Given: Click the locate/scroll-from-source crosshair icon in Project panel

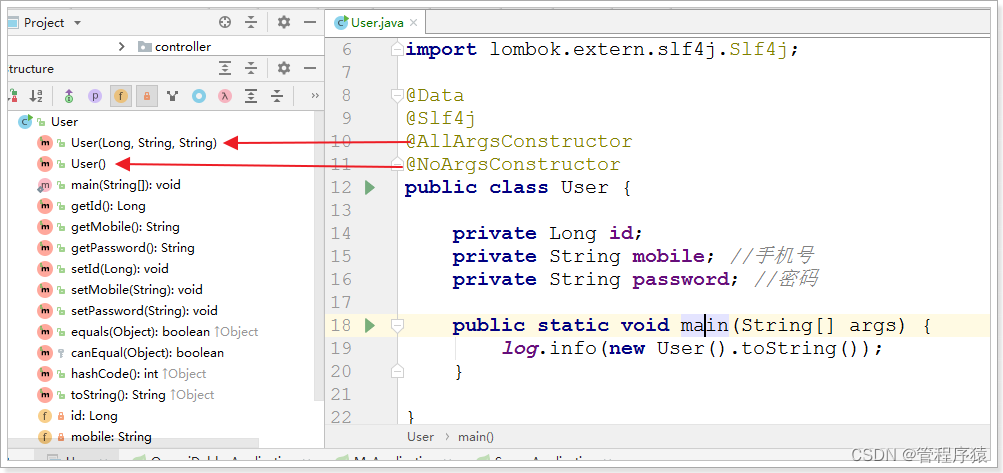Looking at the screenshot, I should [x=225, y=22].
